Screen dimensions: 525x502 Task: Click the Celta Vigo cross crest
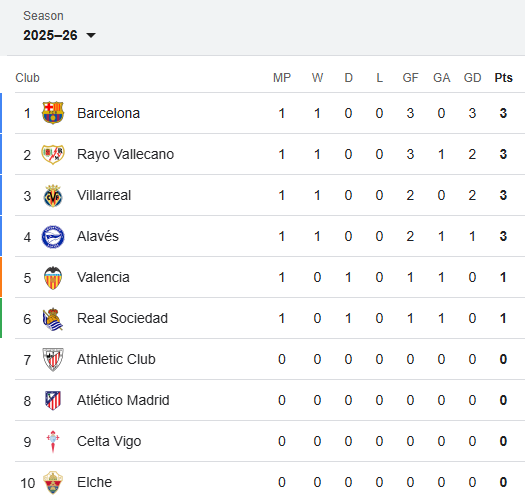(53, 441)
